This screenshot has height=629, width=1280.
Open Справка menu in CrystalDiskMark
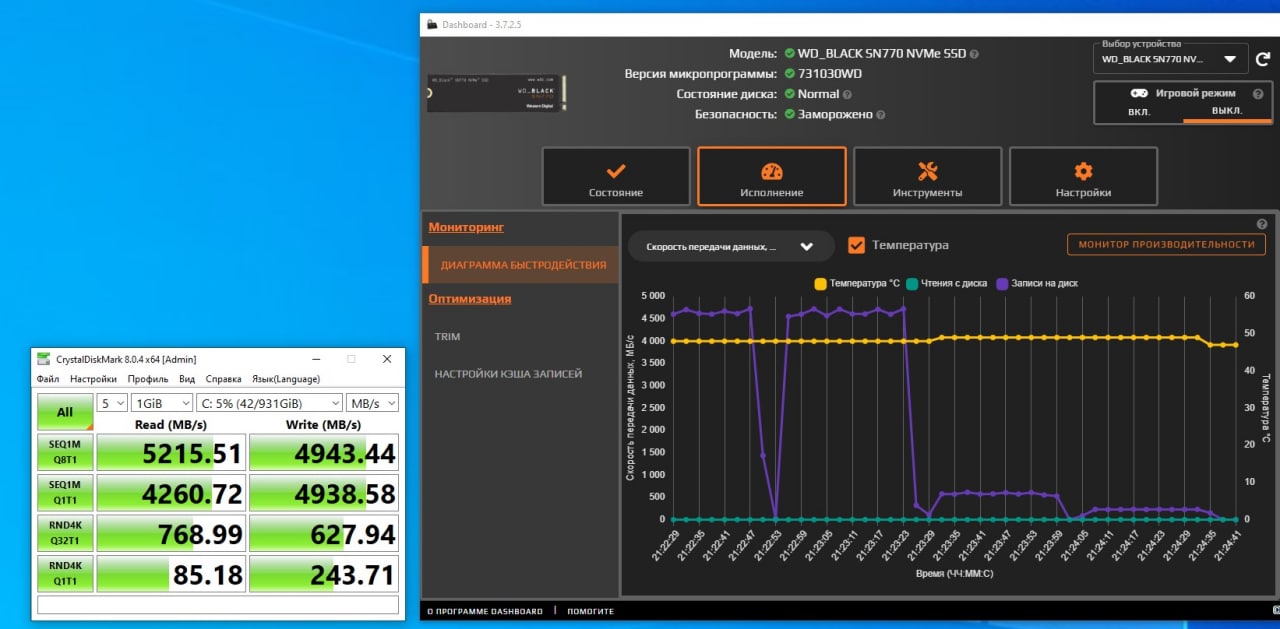[x=224, y=379]
